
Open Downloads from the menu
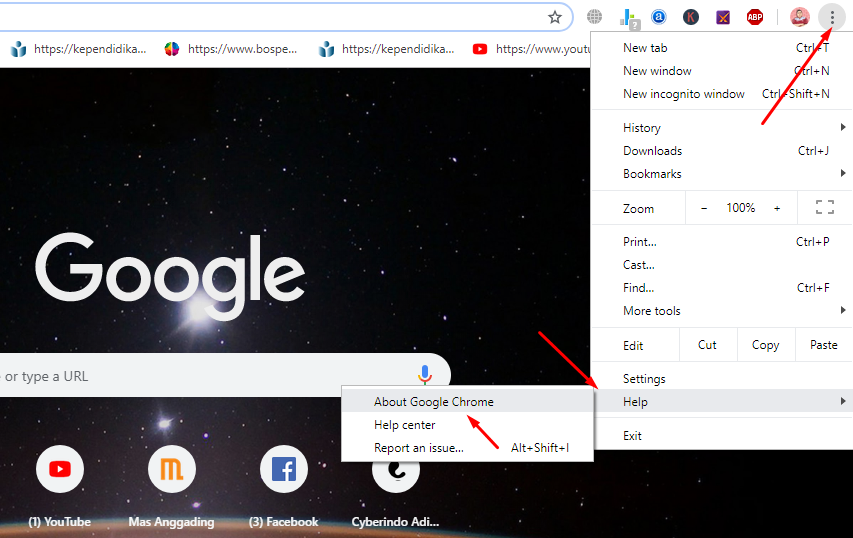point(722,151)
